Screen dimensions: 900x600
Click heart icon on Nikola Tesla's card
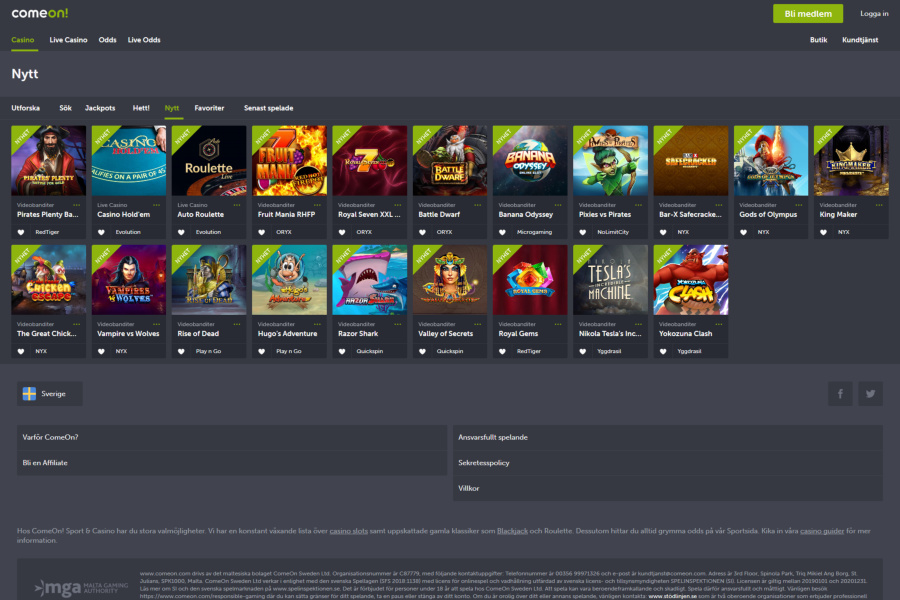tap(583, 351)
